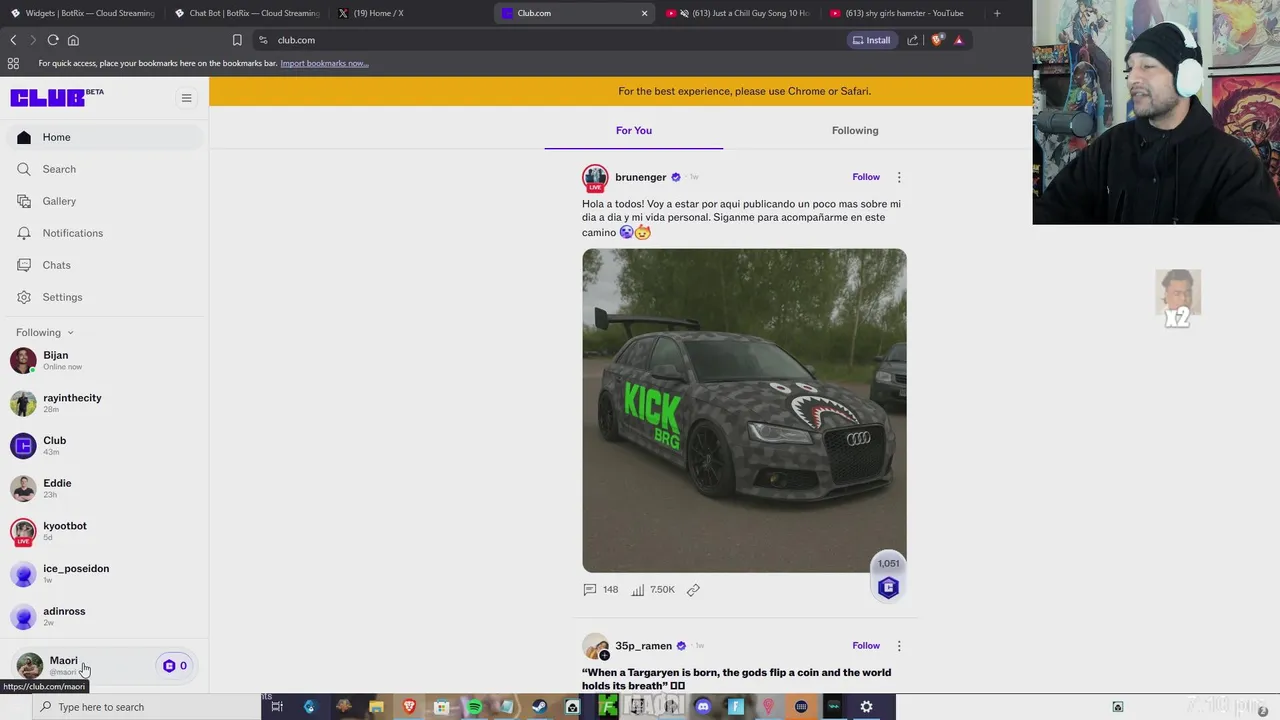The height and width of the screenshot is (720, 1280).
Task: Install the Club.com app
Action: click(x=871, y=40)
